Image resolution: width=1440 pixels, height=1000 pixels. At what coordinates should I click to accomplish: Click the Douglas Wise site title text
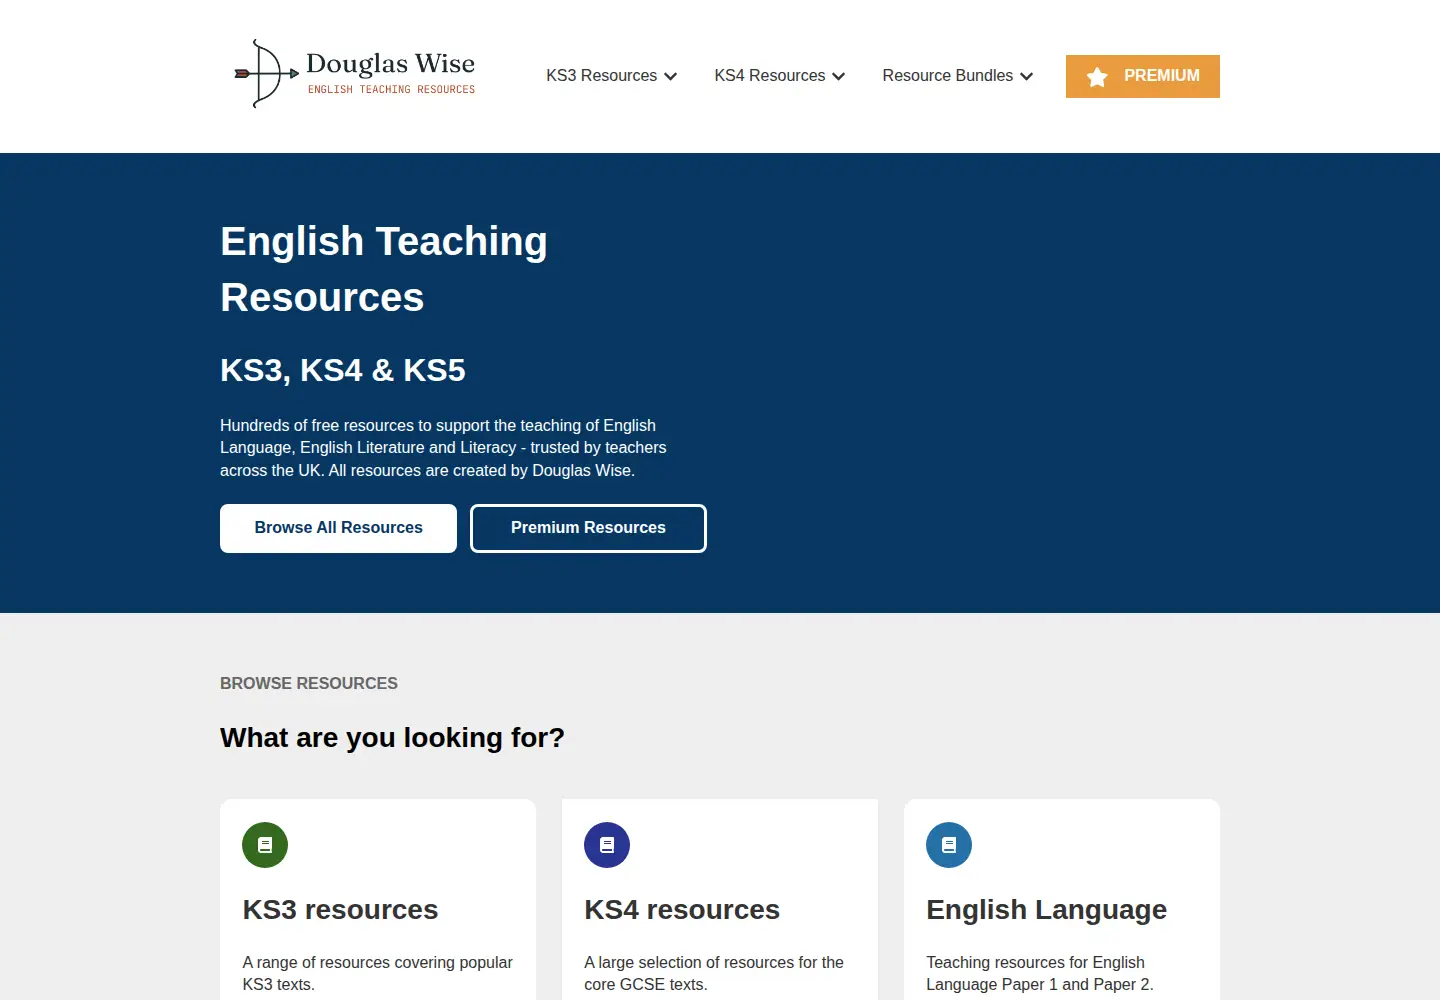click(x=390, y=64)
